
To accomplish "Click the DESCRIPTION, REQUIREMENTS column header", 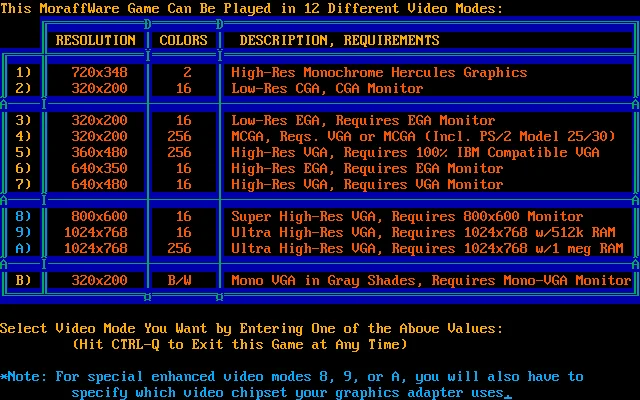I will [x=339, y=40].
